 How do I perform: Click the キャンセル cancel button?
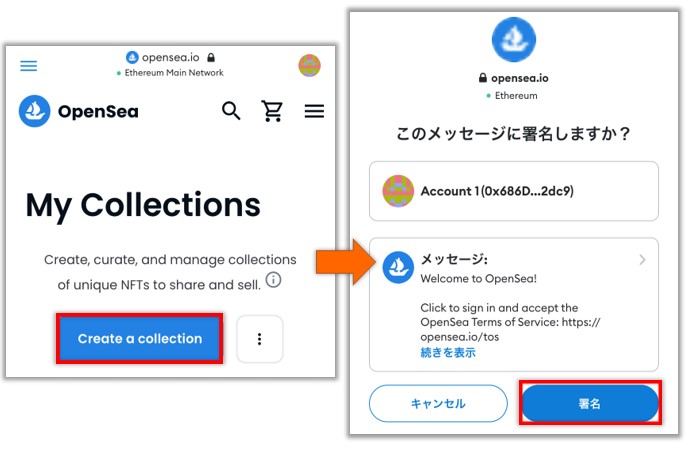point(438,403)
